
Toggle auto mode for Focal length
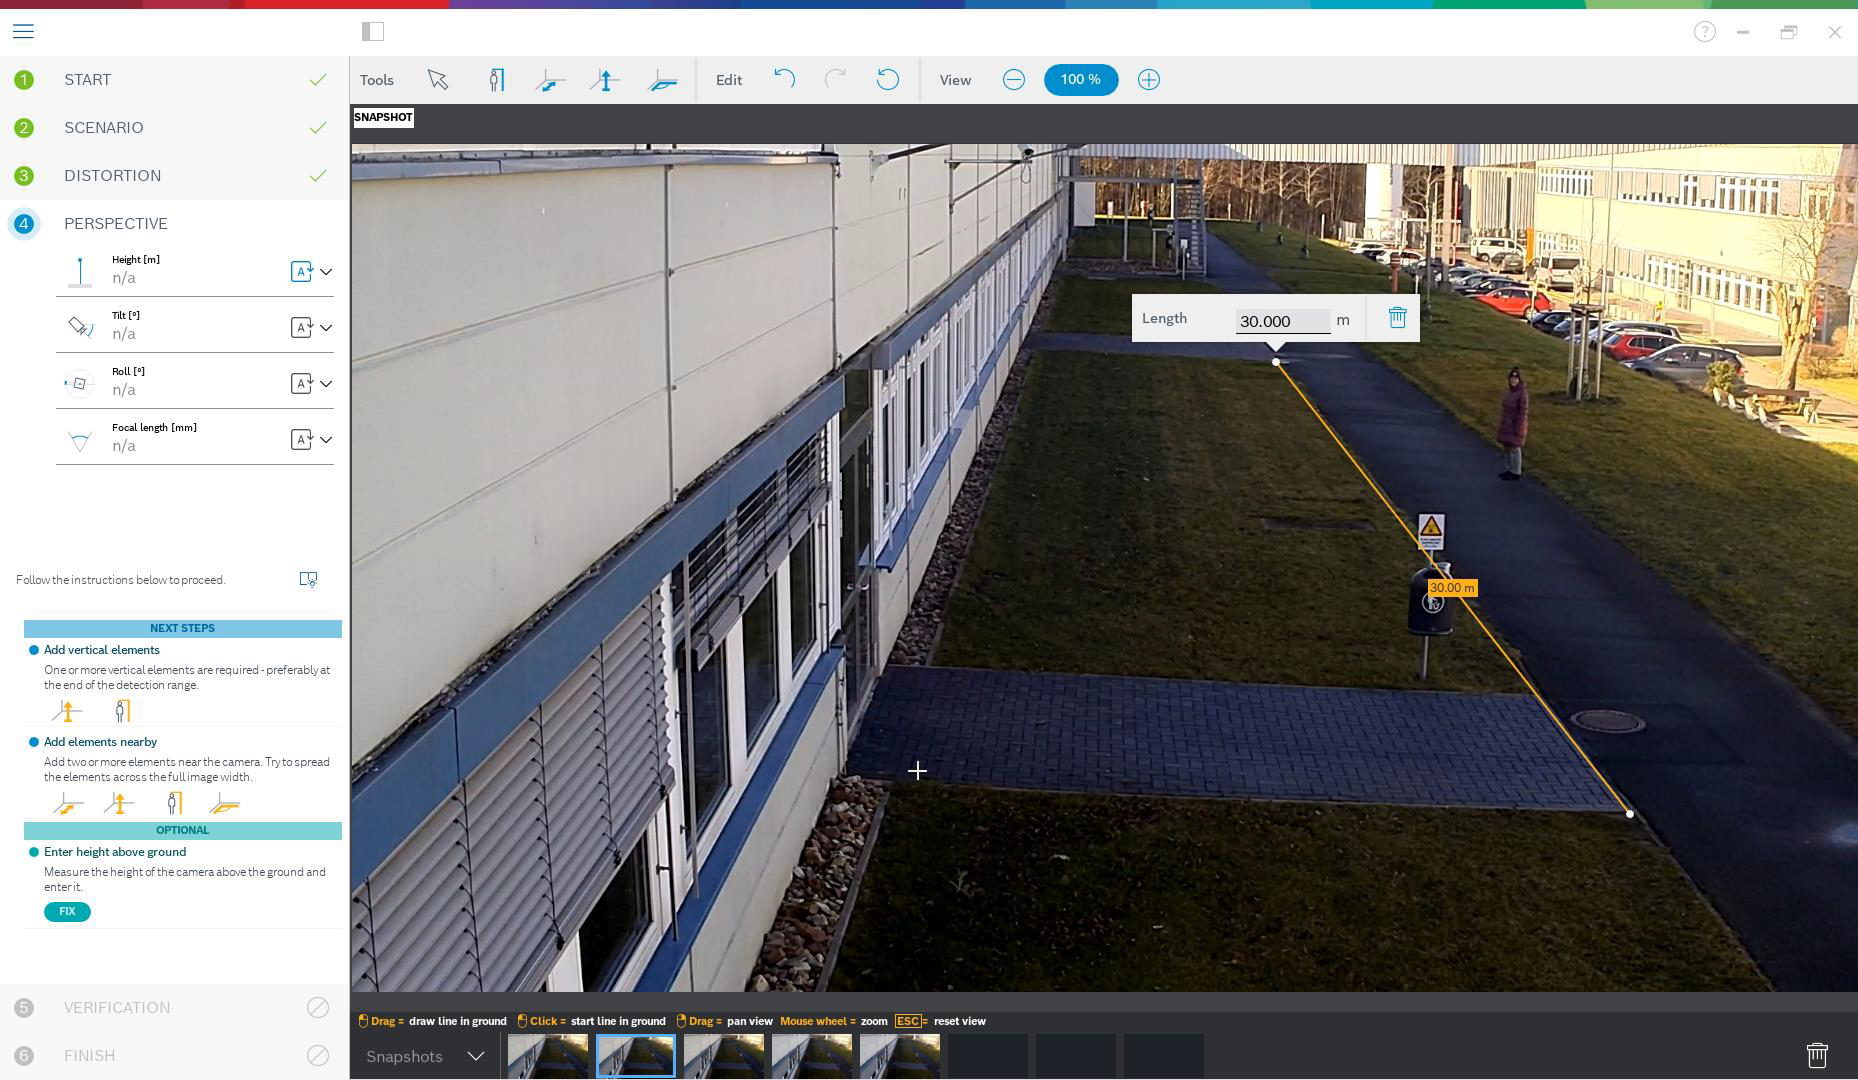(301, 440)
